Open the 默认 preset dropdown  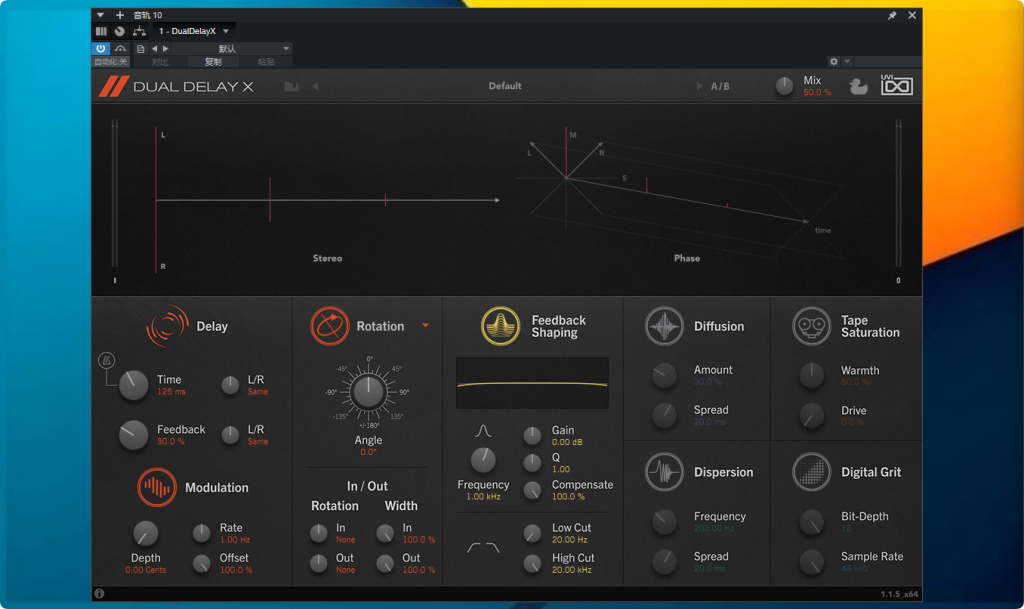[231, 49]
